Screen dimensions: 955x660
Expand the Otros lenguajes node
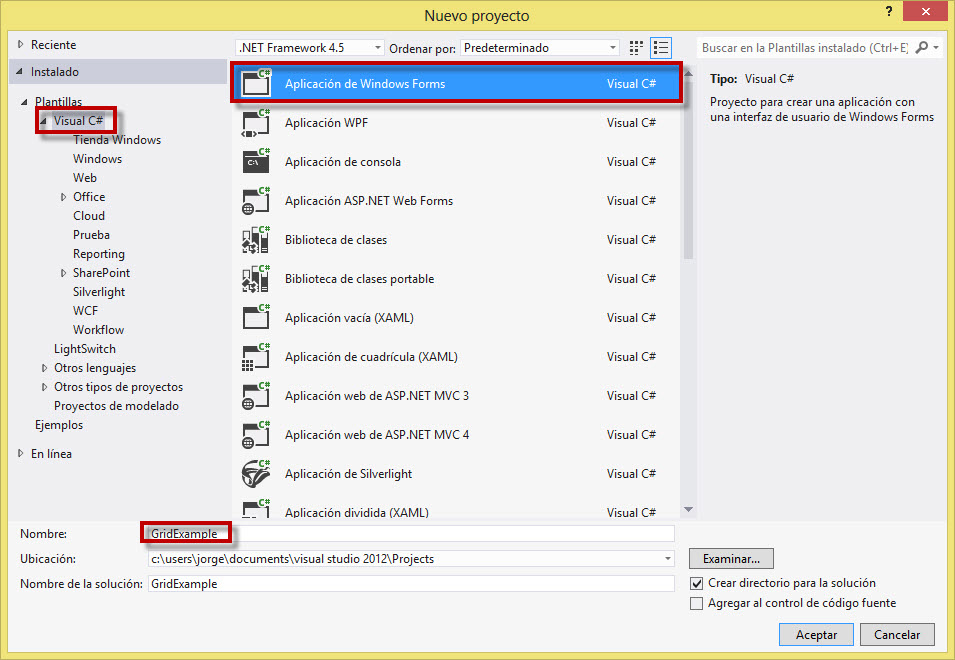[44, 368]
